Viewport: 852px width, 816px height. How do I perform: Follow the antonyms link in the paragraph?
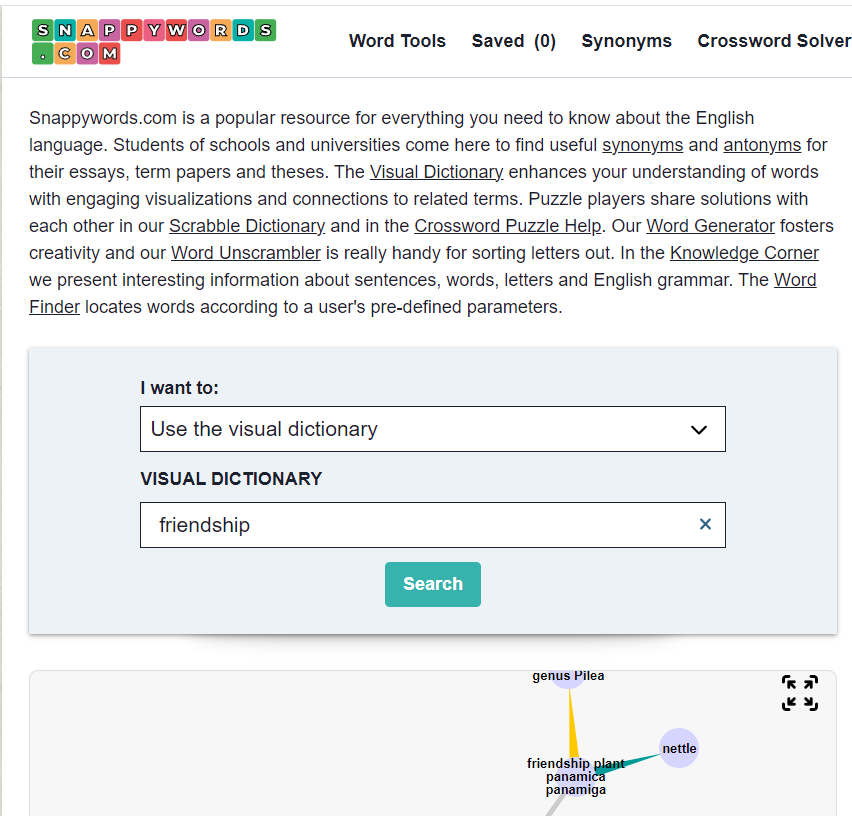pyautogui.click(x=762, y=145)
